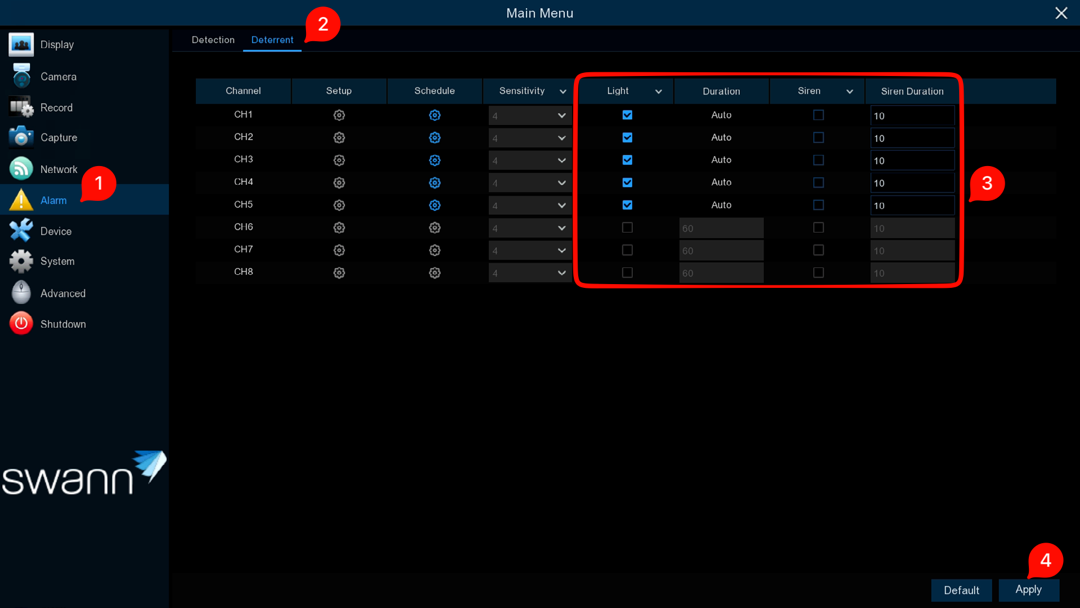Viewport: 1080px width, 608px height.
Task: Check the CH5 Siren checkbox
Action: click(x=818, y=205)
